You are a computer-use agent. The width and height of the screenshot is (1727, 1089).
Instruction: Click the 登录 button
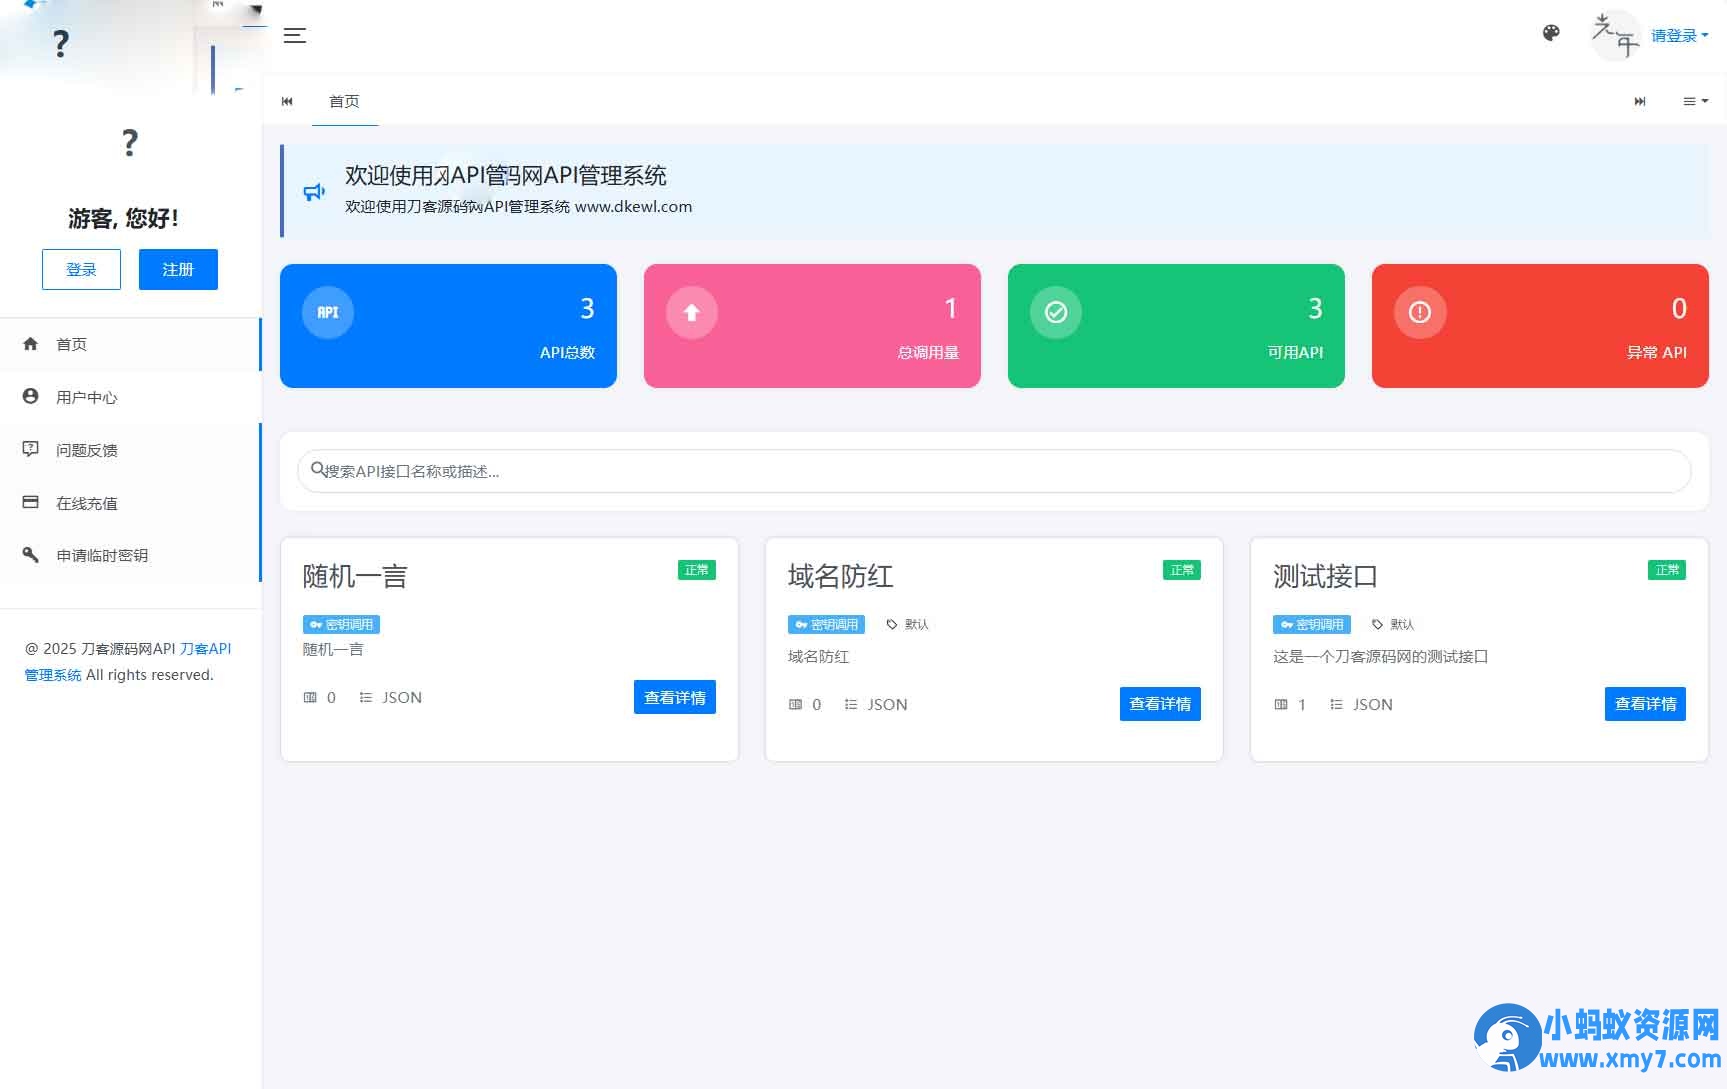pos(81,269)
